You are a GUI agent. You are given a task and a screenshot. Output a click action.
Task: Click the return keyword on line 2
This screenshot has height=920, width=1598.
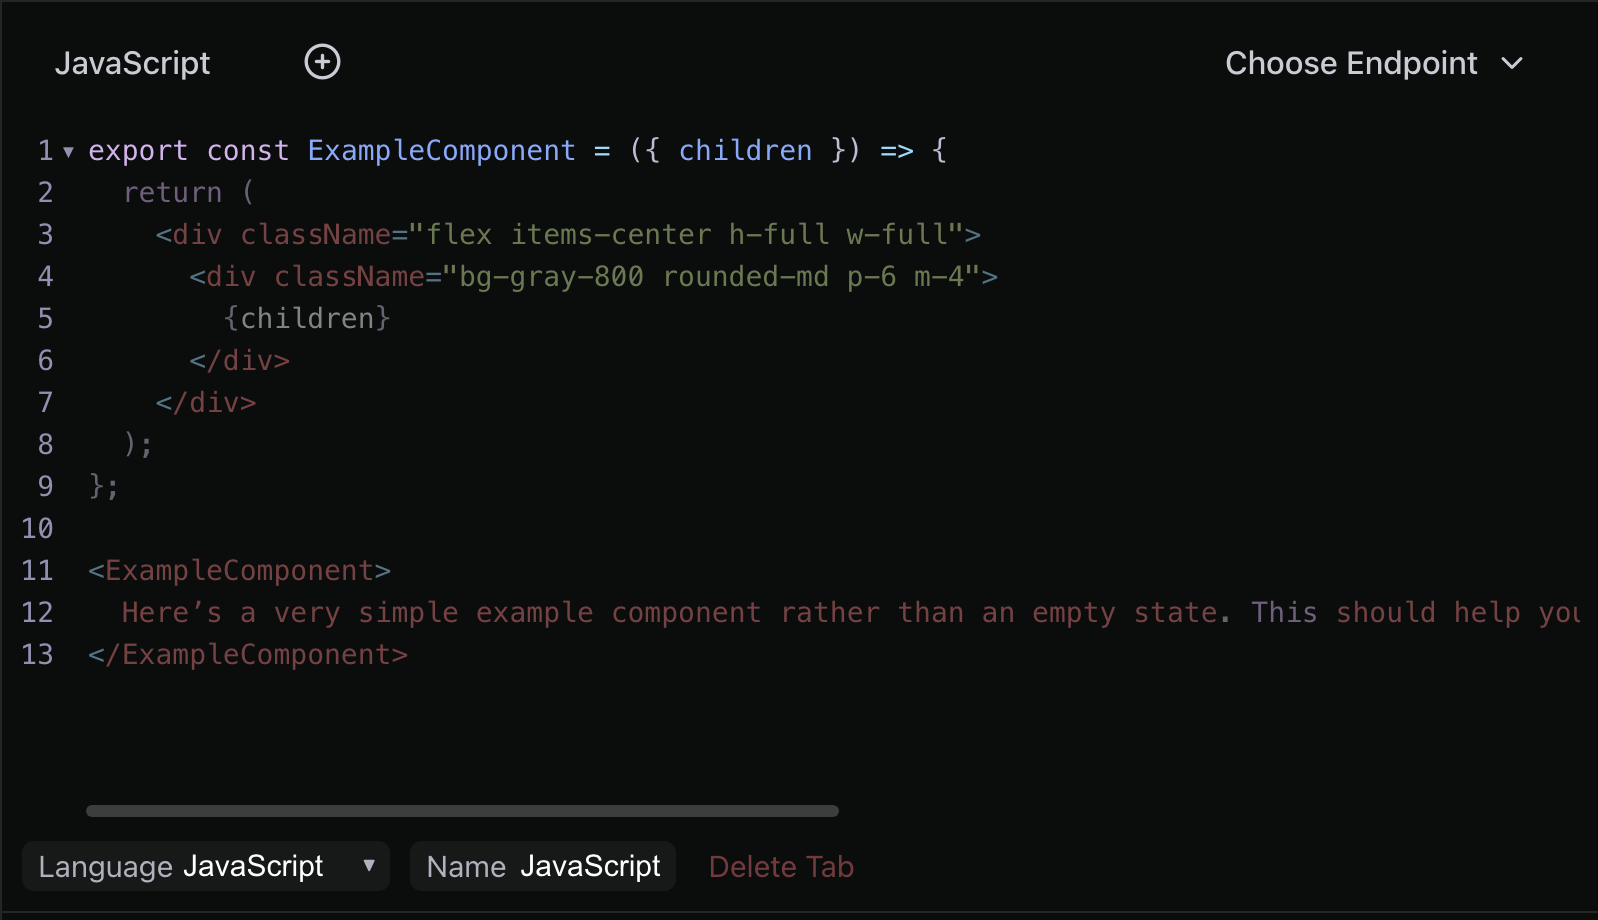click(172, 192)
